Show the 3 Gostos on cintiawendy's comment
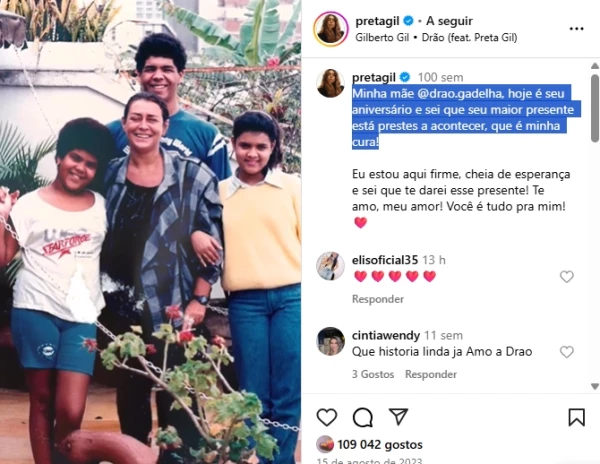Screen dimensions: 600x464 click(373, 374)
